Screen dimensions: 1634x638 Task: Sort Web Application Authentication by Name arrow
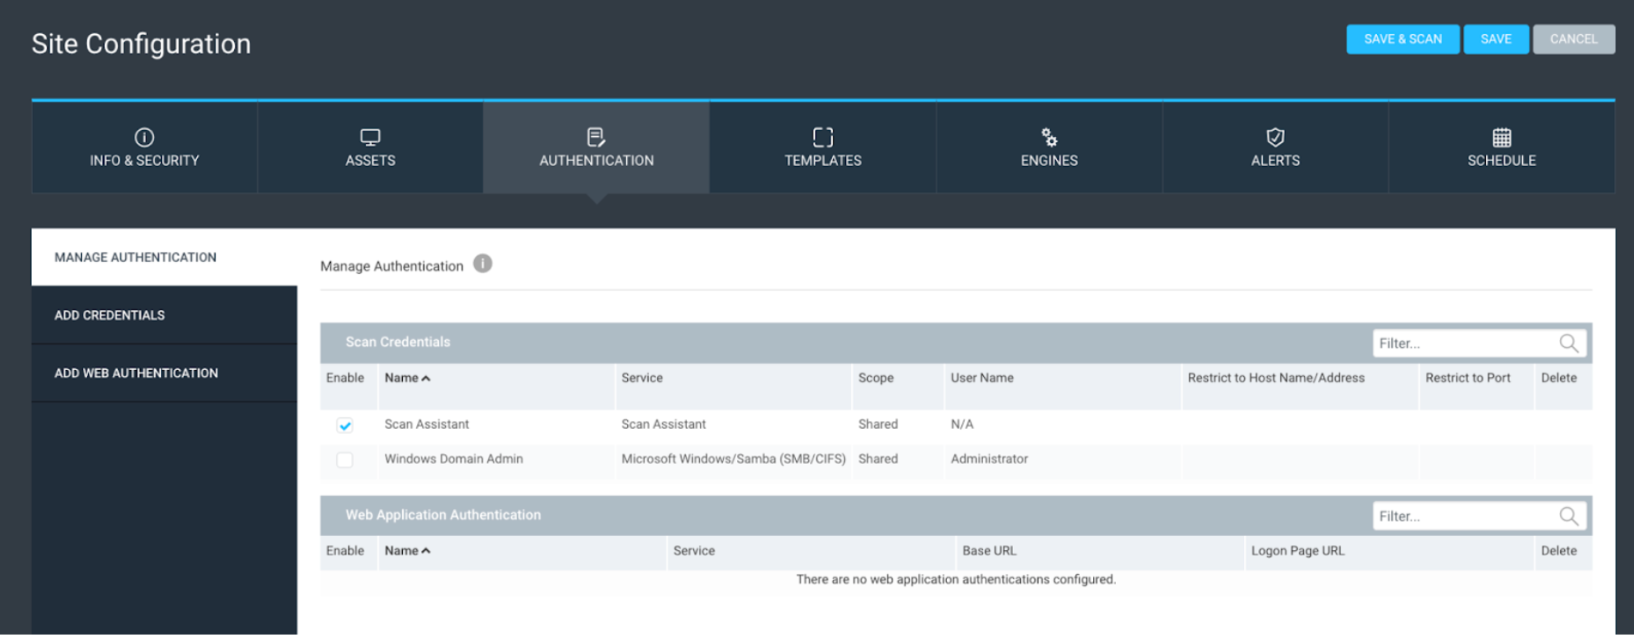pos(426,551)
